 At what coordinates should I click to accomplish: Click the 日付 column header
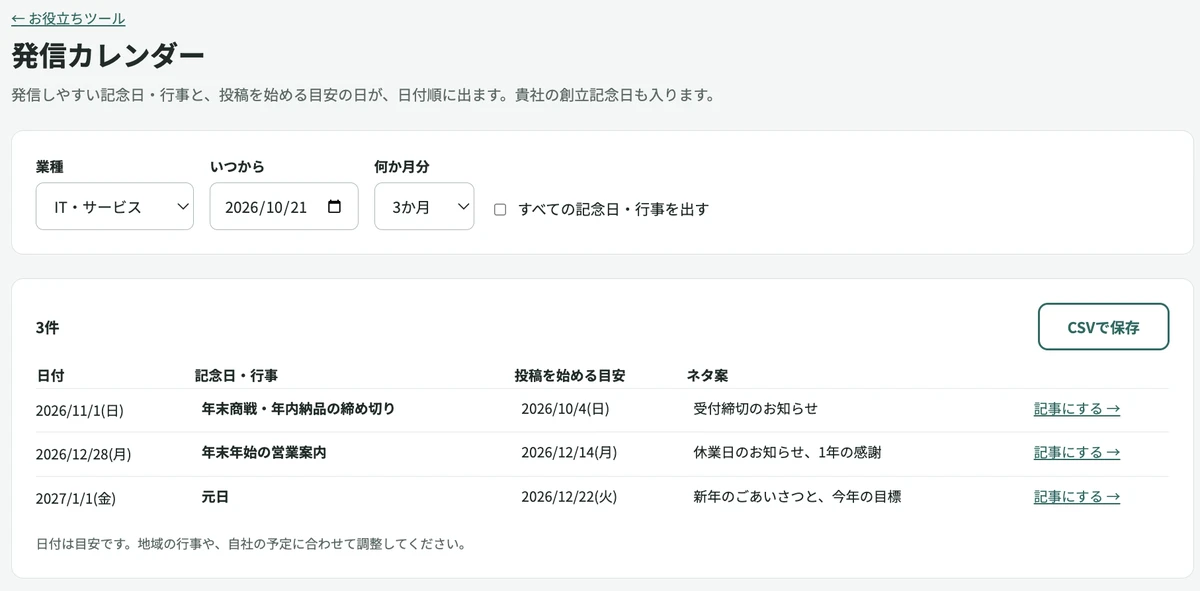click(50, 376)
